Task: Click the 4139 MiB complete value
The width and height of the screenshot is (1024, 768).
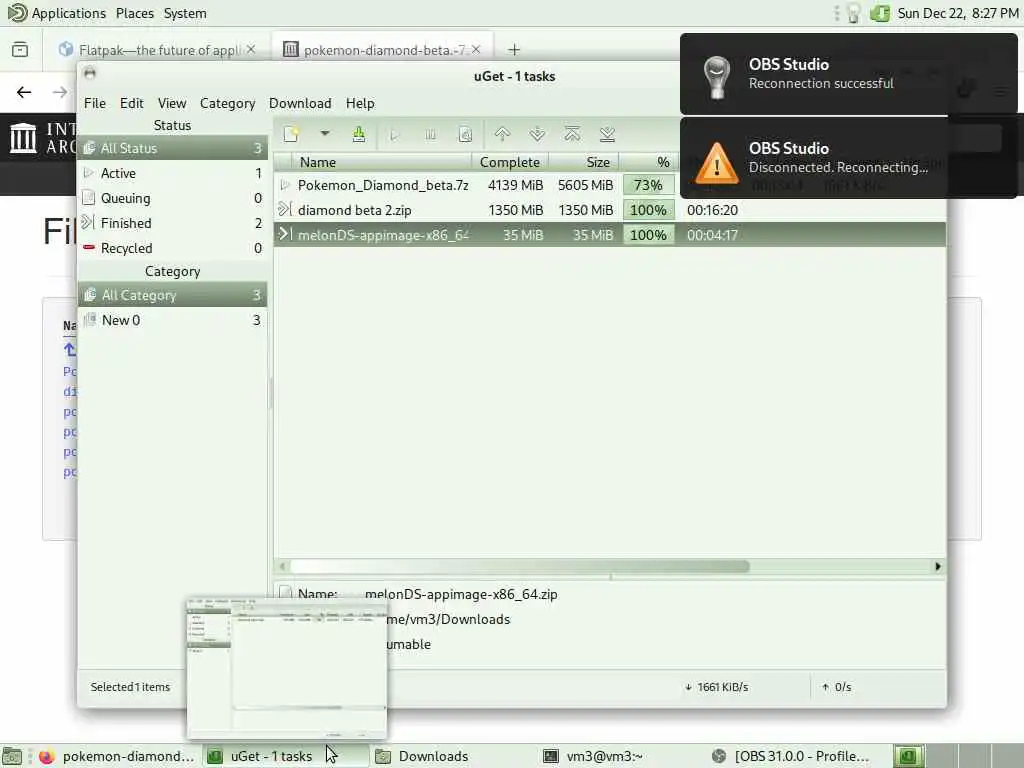Action: tap(515, 185)
